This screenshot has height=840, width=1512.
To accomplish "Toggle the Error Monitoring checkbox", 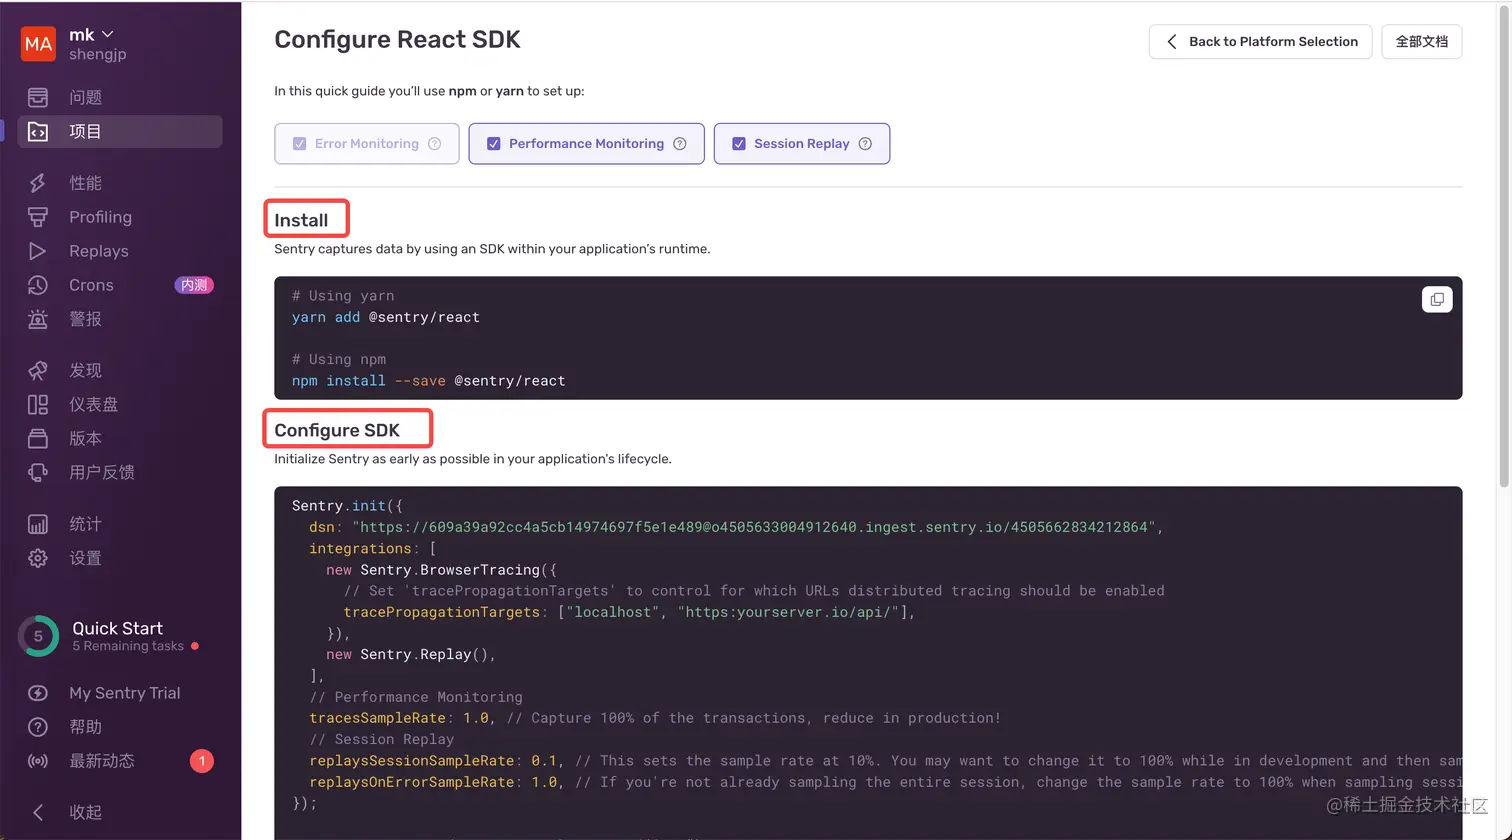I will pos(299,144).
